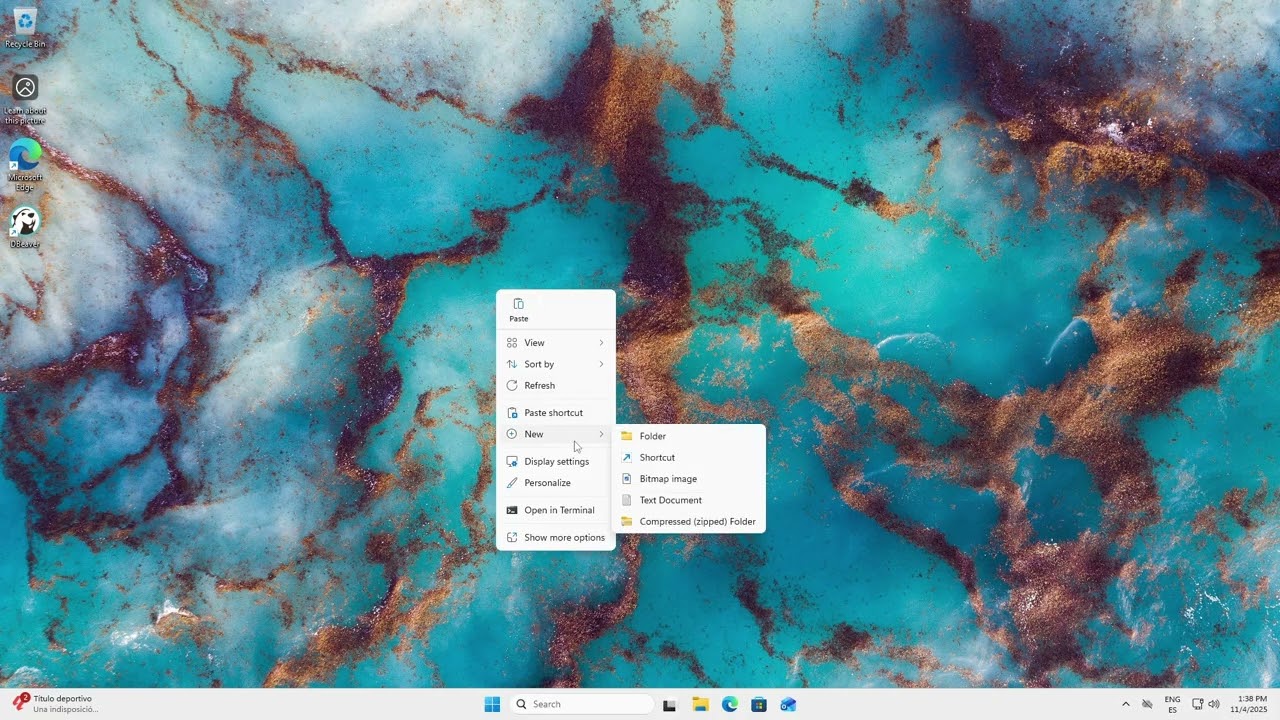
Task: Select the 'Learn about this picture' desktop icon
Action: pos(25,100)
